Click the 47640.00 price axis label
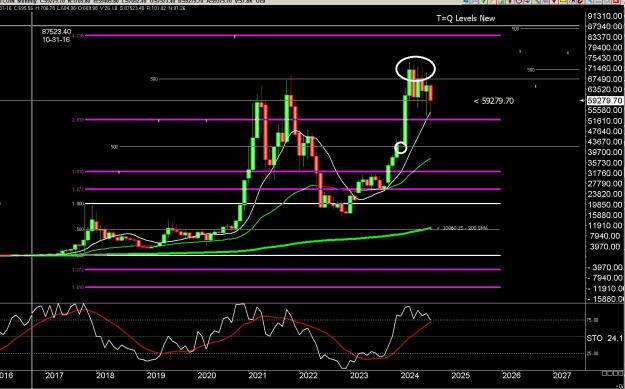625x389 pixels. point(605,131)
